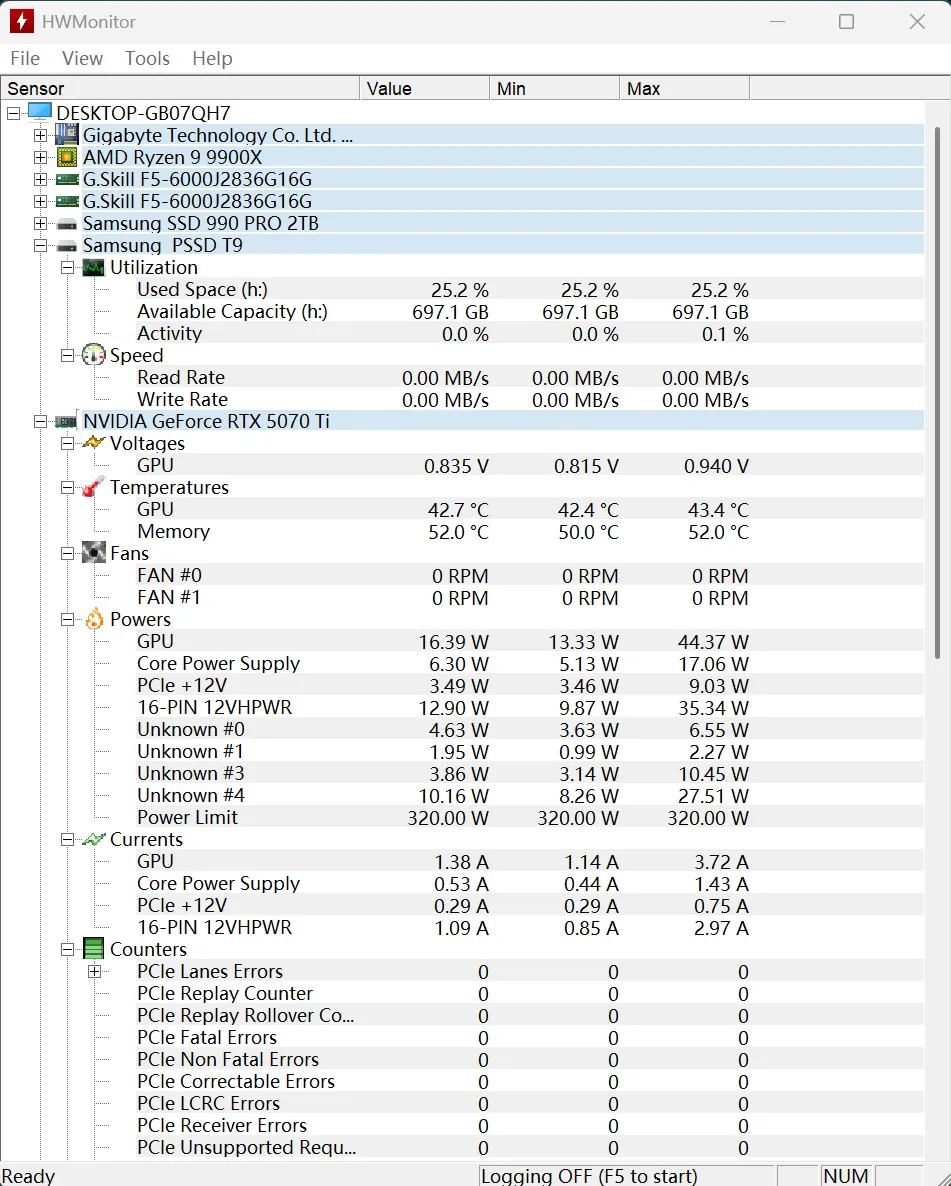Click the Samsung SSD 990 PRO drive icon
The width and height of the screenshot is (951, 1186).
67,224
